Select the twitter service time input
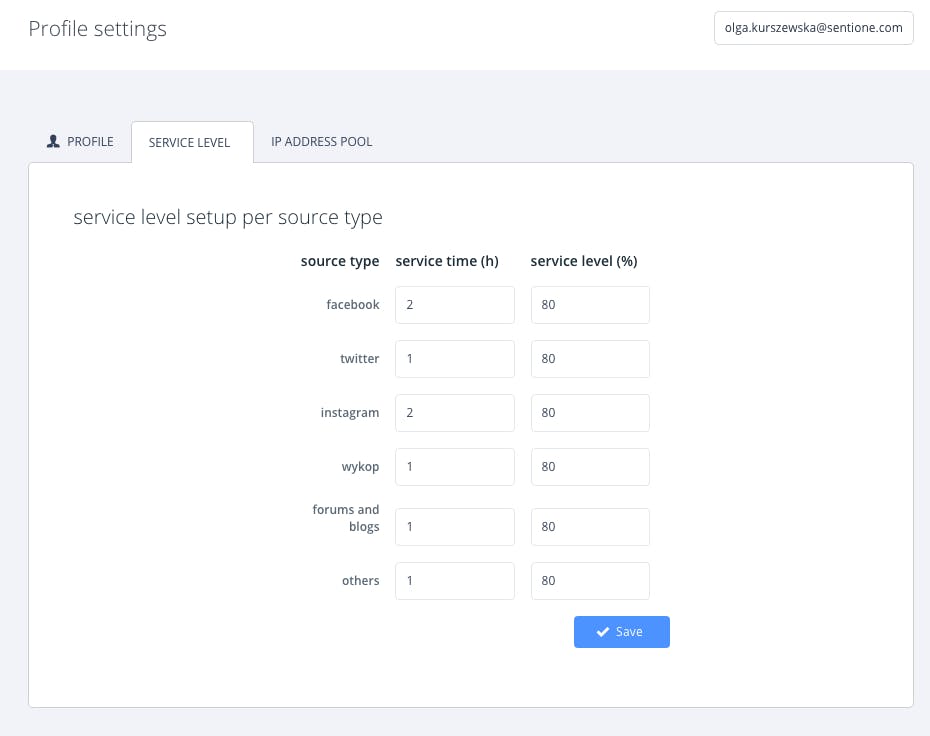930x736 pixels. pos(454,359)
